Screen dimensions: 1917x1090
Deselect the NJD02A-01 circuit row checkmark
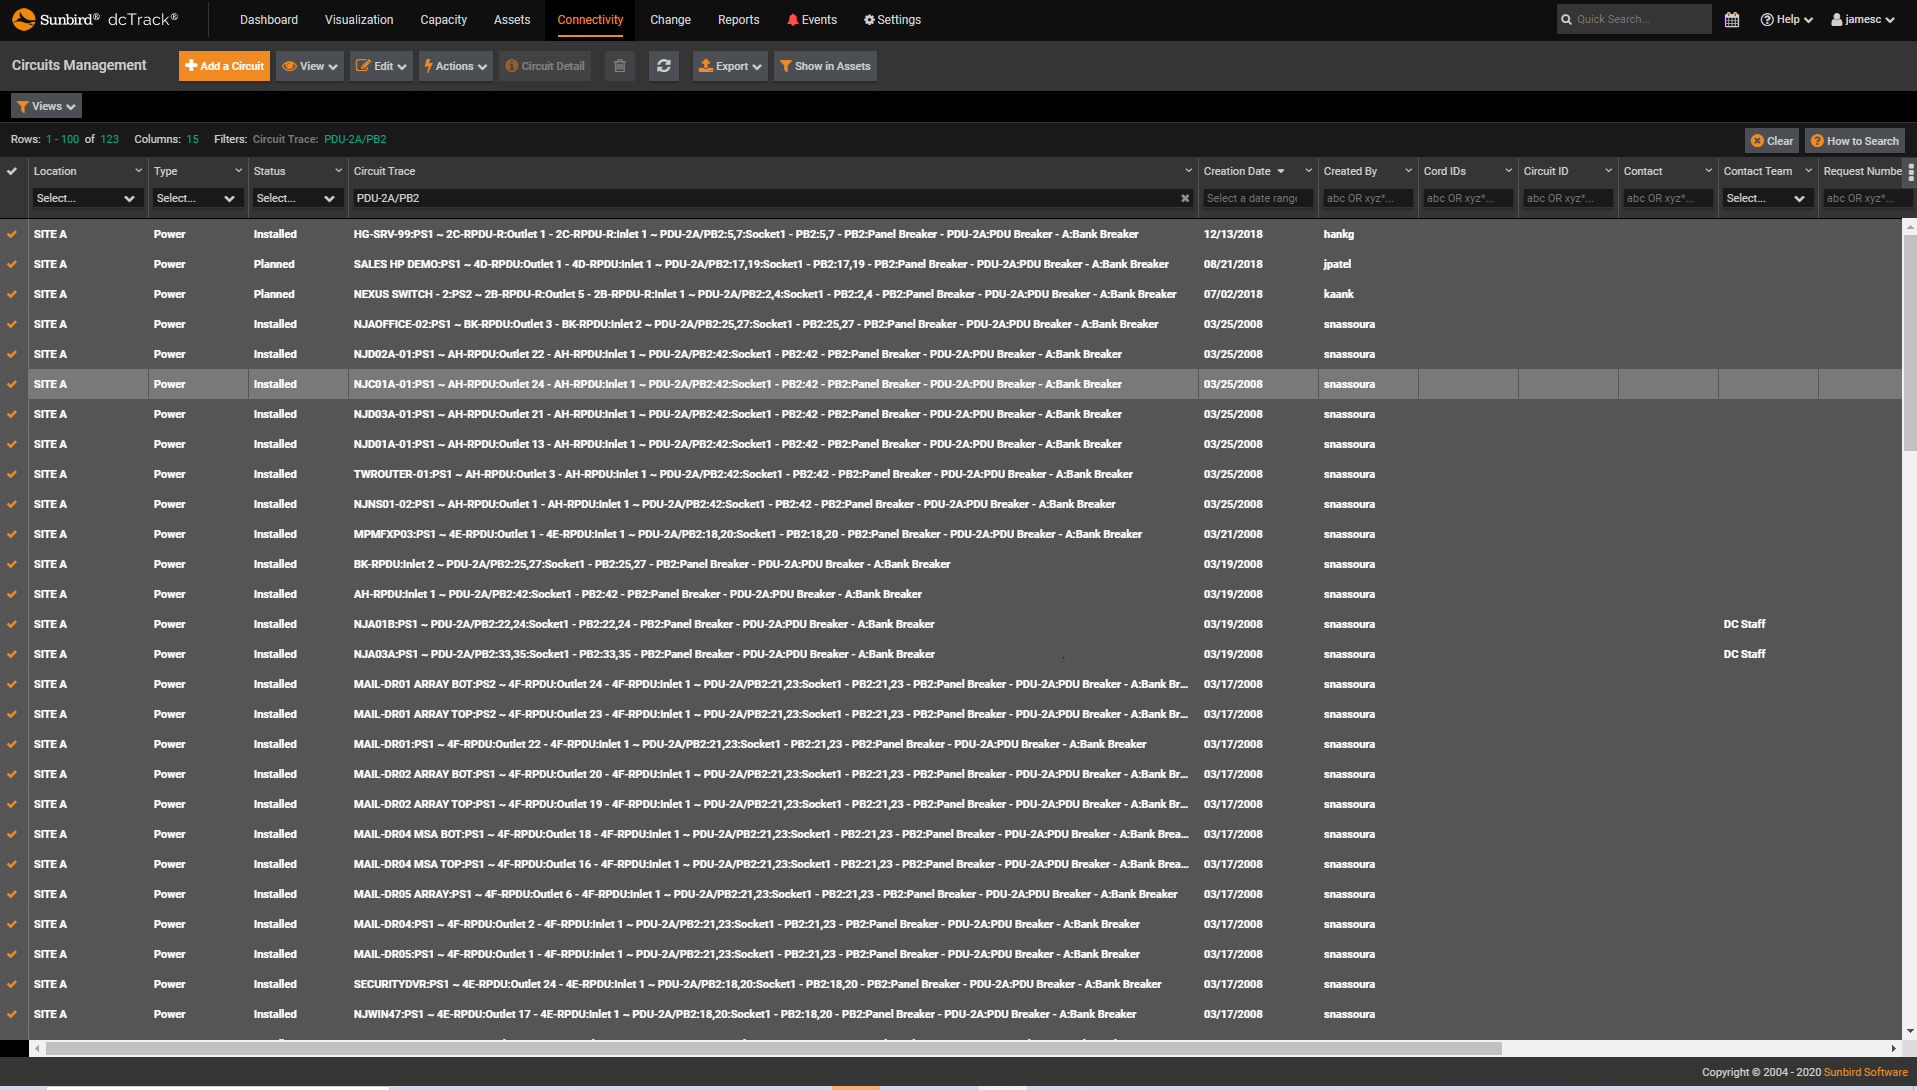pos(11,354)
